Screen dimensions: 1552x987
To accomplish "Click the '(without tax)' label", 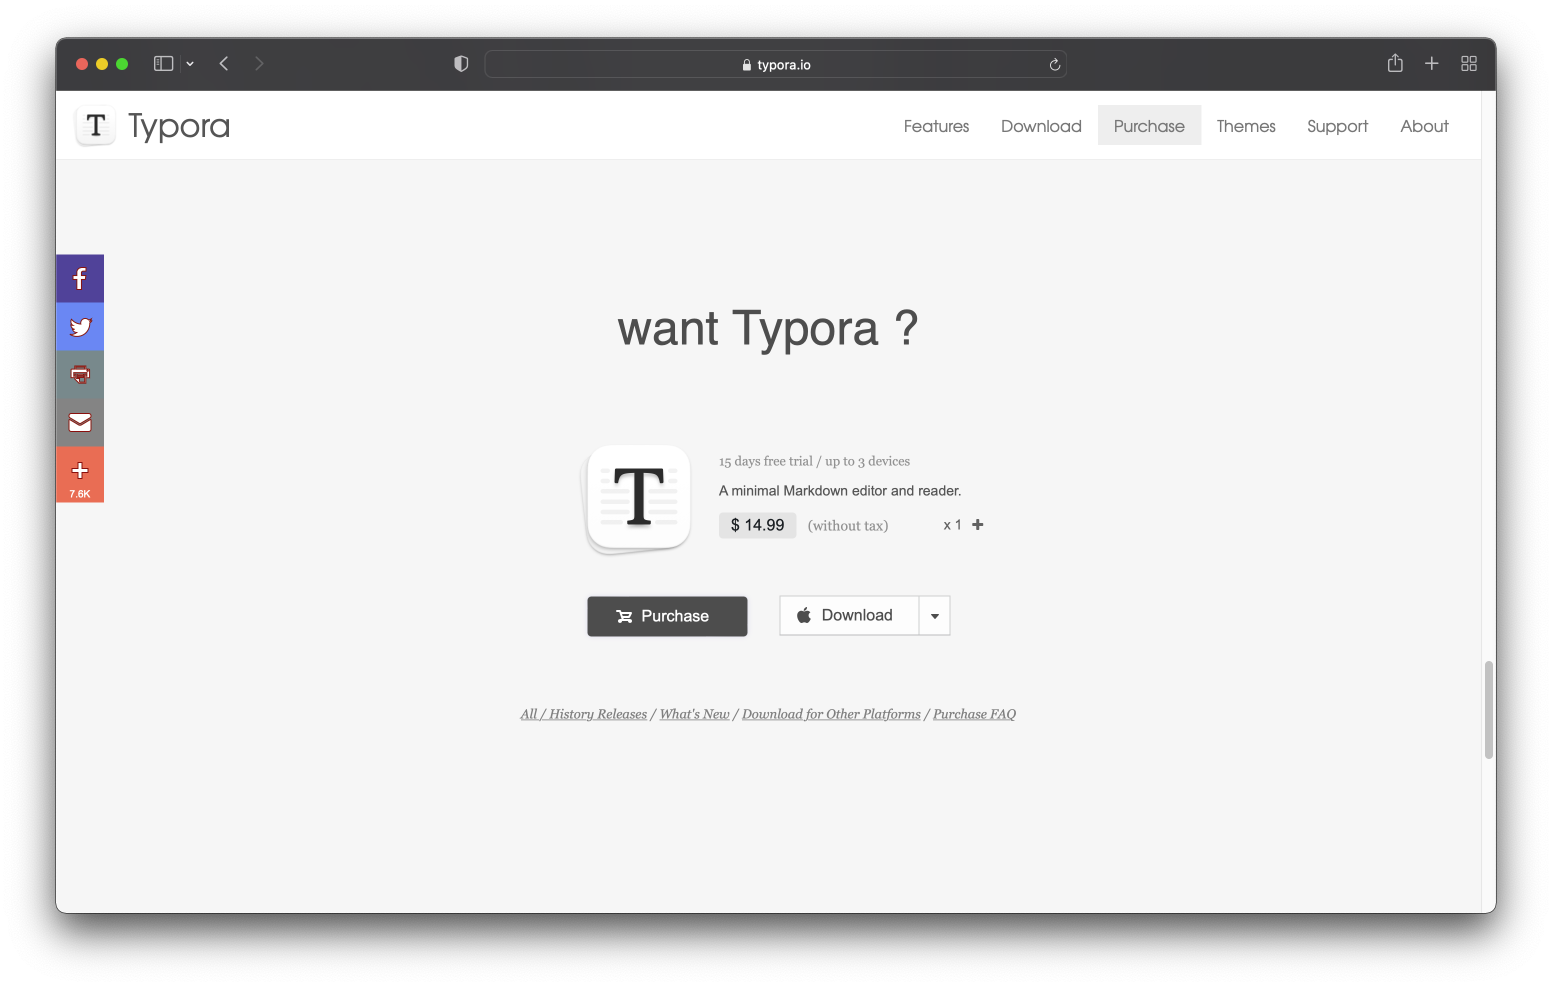I will (848, 526).
